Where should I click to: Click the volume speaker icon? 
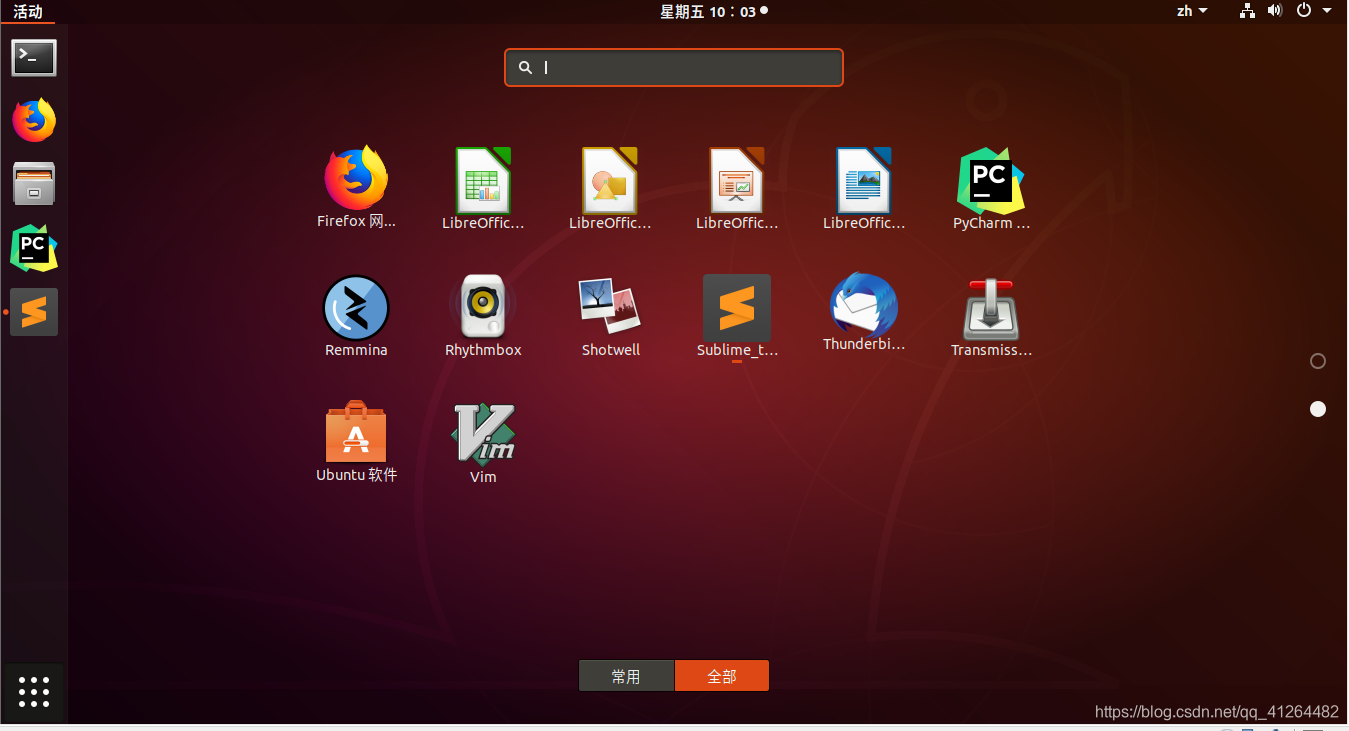(1275, 11)
